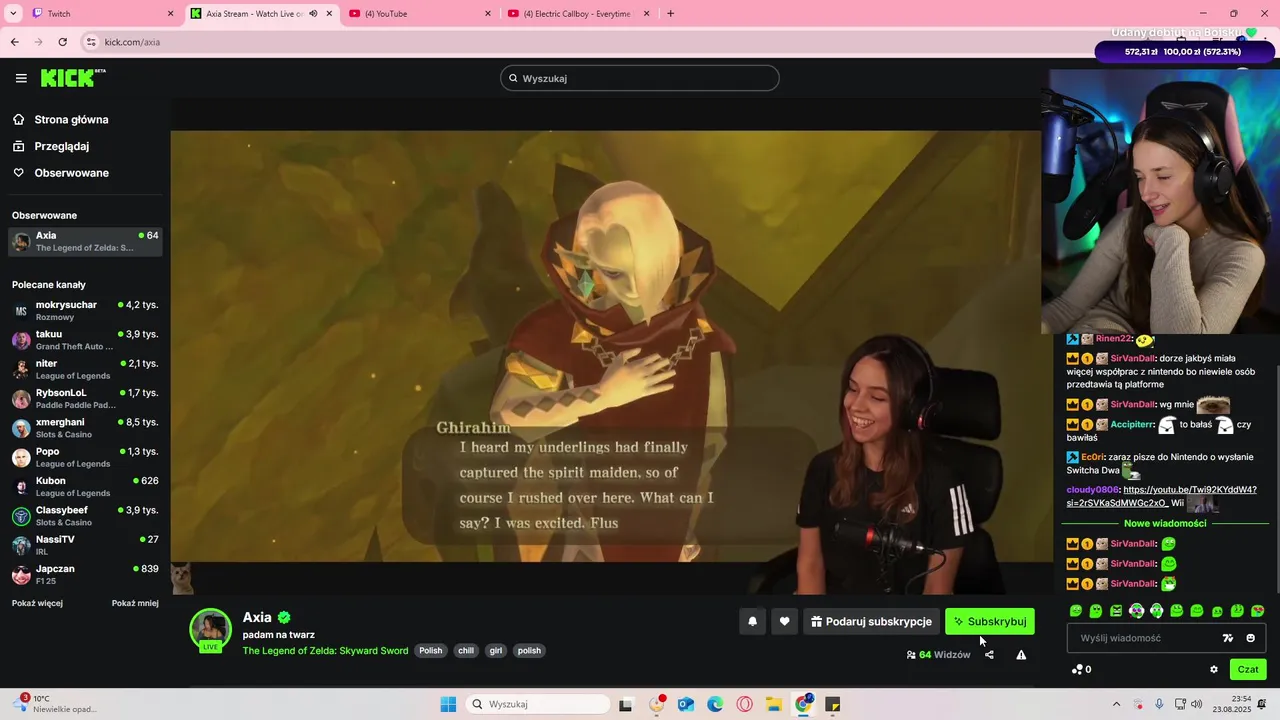
Task: Click the chill tag
Action: click(x=466, y=651)
